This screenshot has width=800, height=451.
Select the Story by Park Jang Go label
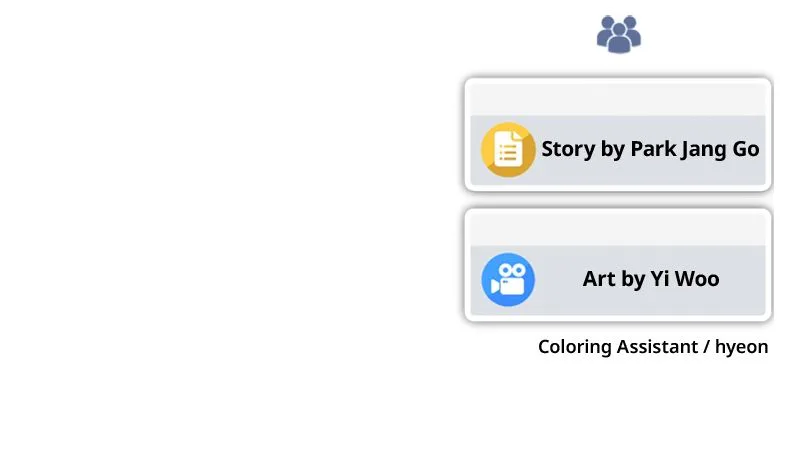pyautogui.click(x=650, y=149)
